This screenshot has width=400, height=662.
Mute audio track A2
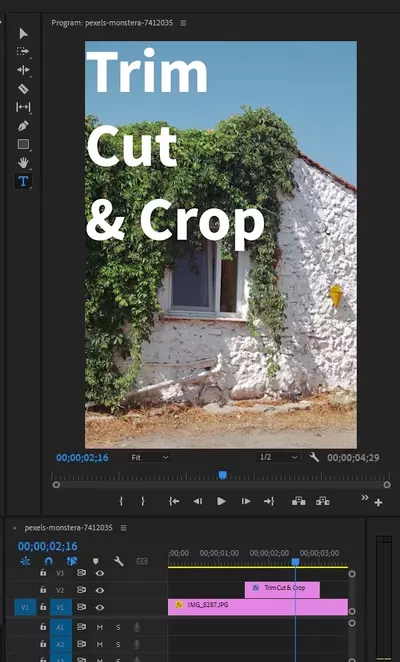click(x=100, y=644)
